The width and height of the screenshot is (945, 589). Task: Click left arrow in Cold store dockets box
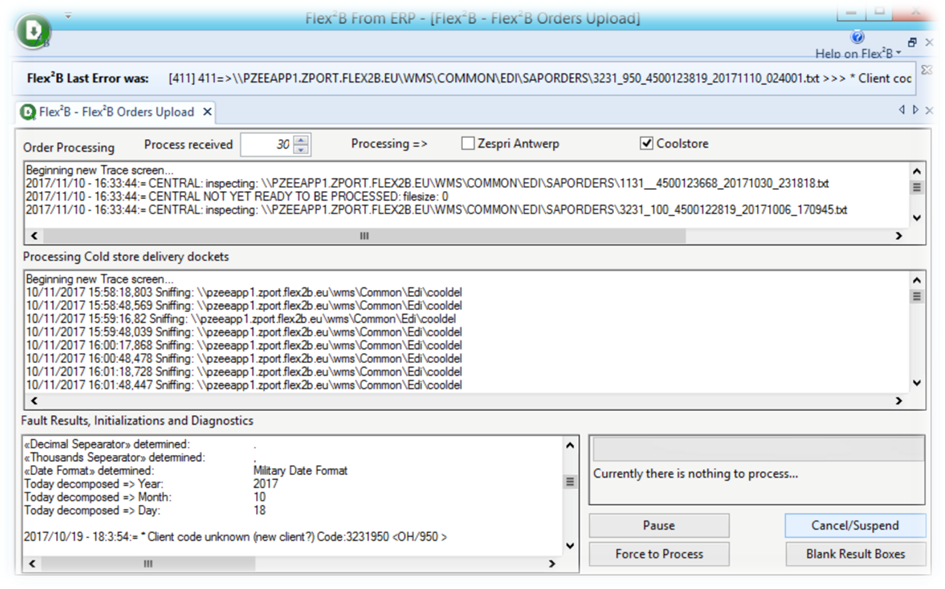pyautogui.click(x=34, y=401)
